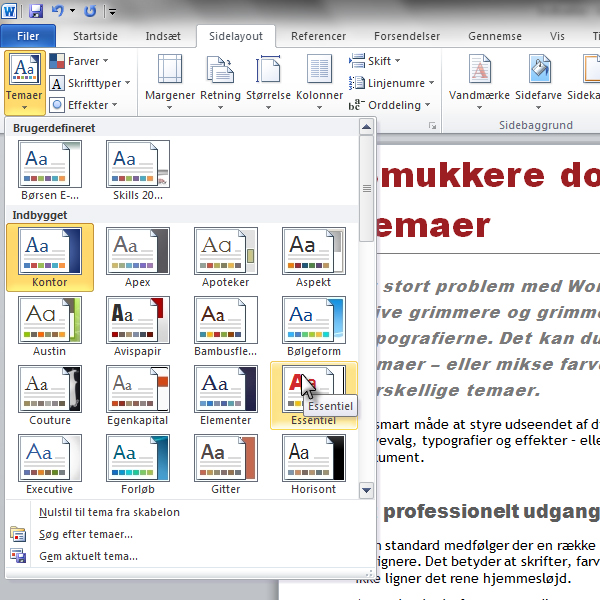Expand the Skrifttyper fonts dropdown
The height and width of the screenshot is (600, 600).
coord(90,83)
